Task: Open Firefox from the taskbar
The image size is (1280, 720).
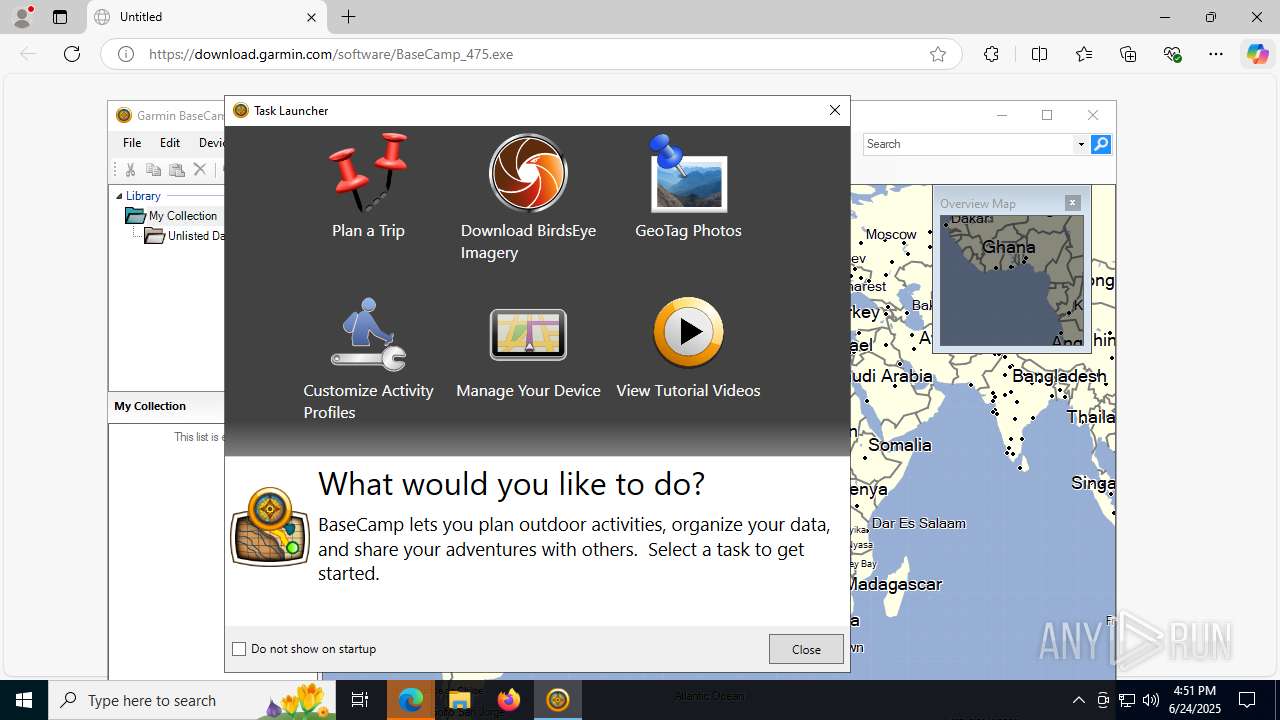Action: coord(509,700)
